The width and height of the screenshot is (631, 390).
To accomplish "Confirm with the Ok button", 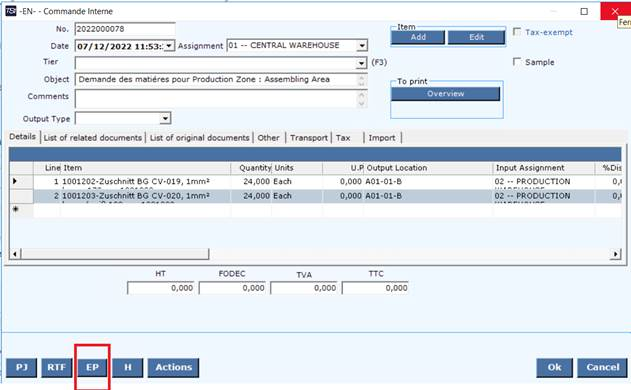I will pos(555,367).
